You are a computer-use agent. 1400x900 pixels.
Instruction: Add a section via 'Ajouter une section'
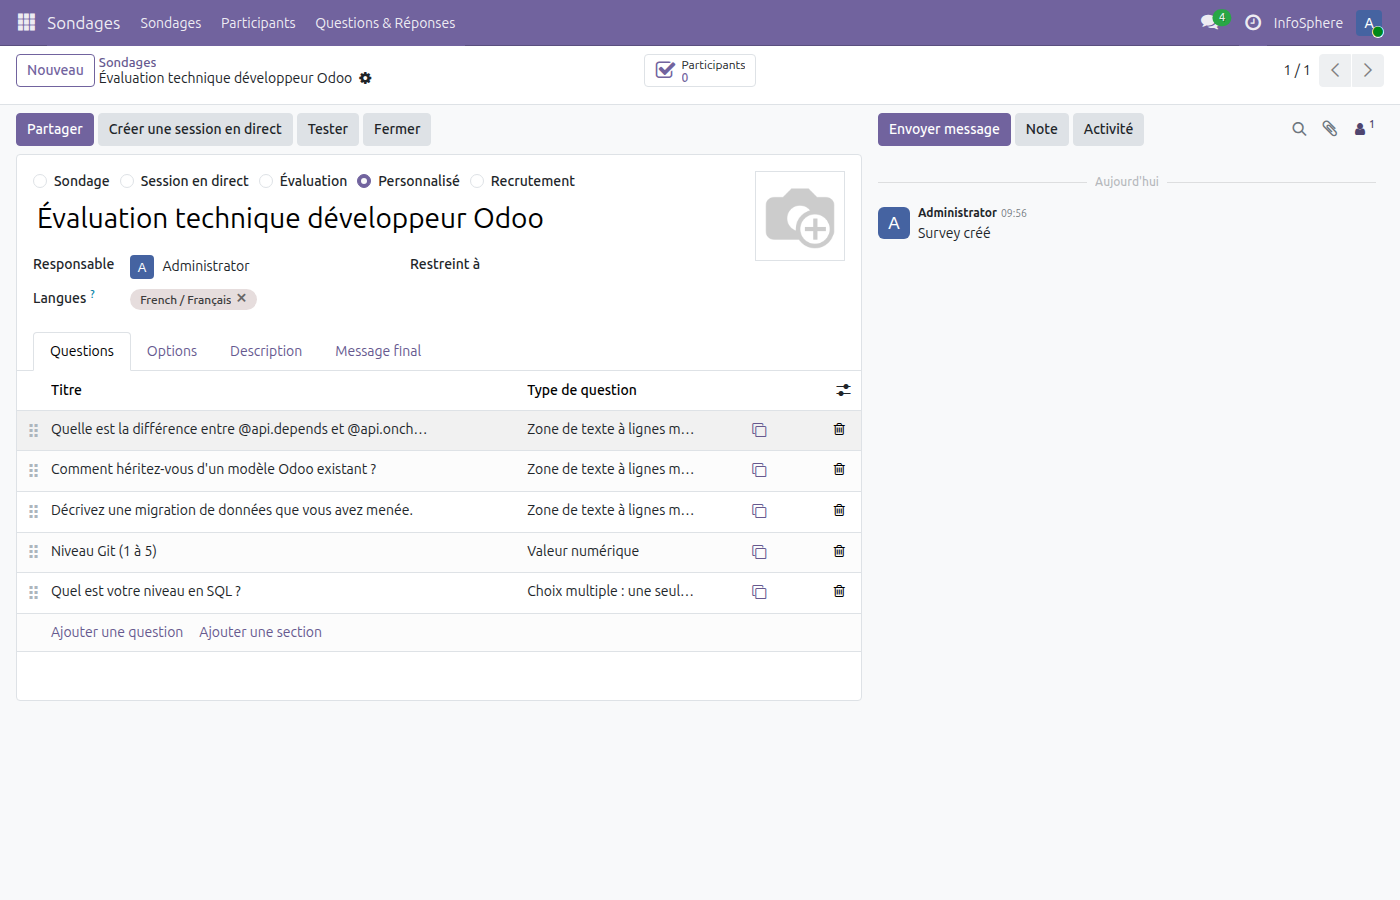[x=260, y=631]
